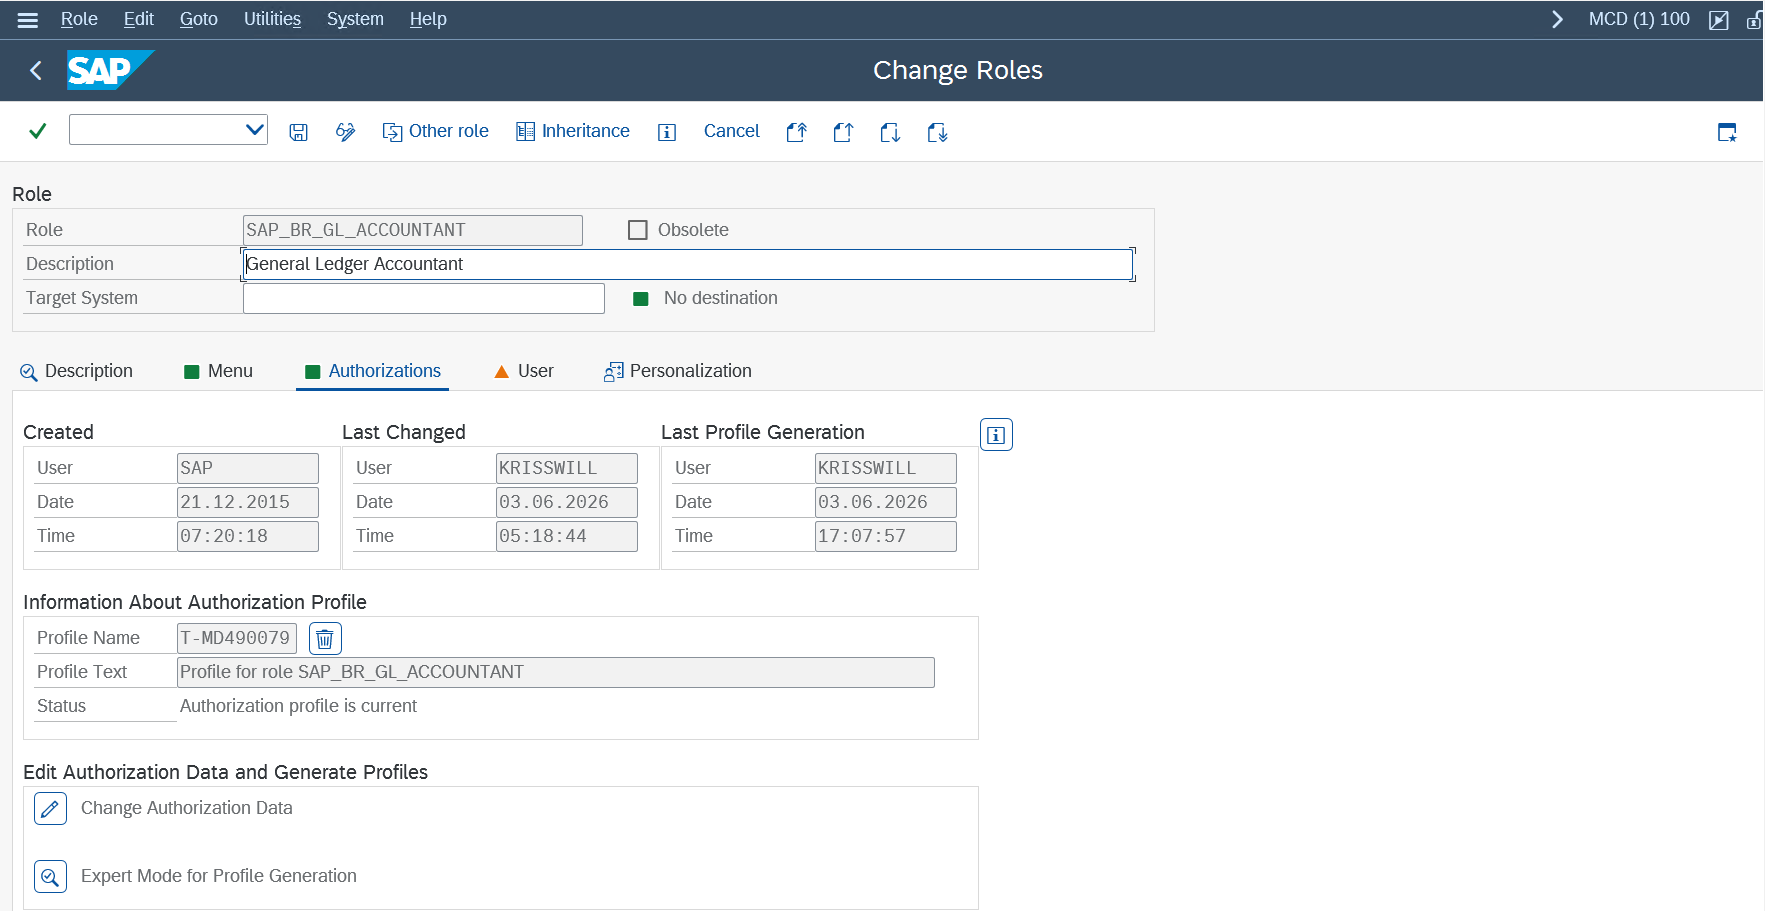Click the info button beside Last Profile Generation
Screen dimensions: 1765x911
996,435
